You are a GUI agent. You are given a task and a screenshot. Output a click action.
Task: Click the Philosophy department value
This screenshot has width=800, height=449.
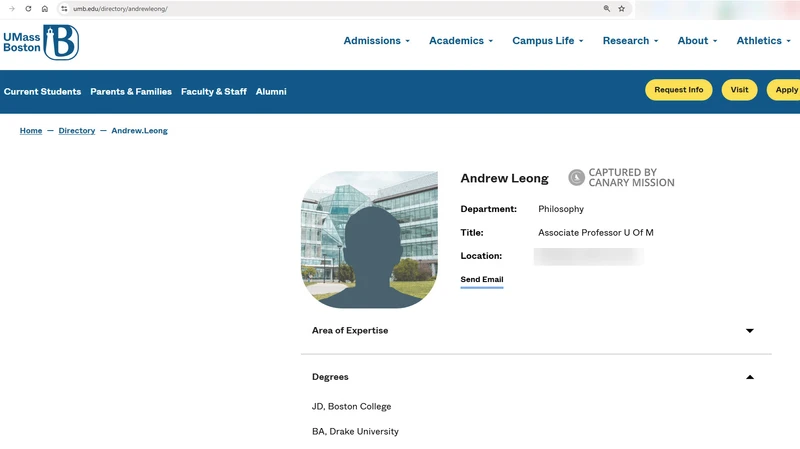(561, 209)
